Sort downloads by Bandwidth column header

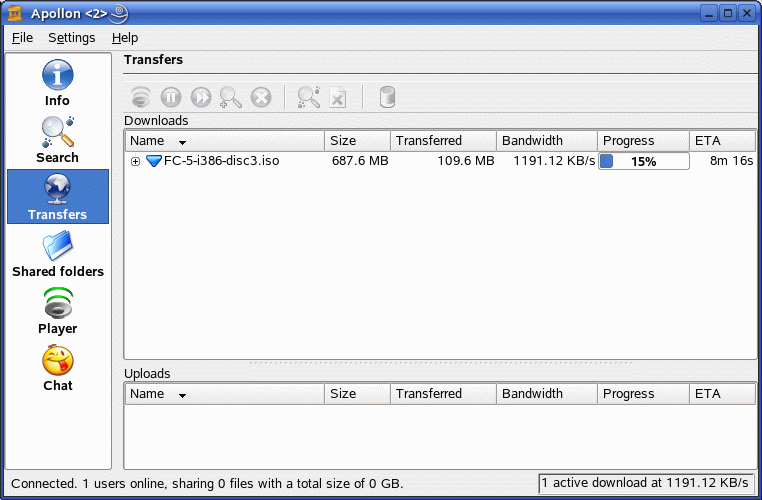pyautogui.click(x=546, y=141)
